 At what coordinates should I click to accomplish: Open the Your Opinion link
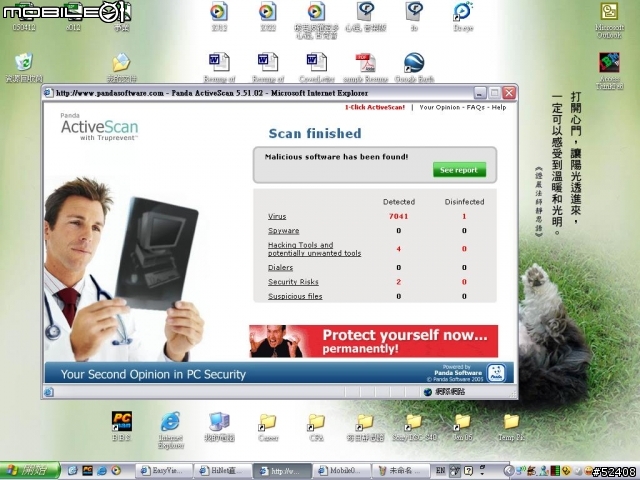coord(439,107)
